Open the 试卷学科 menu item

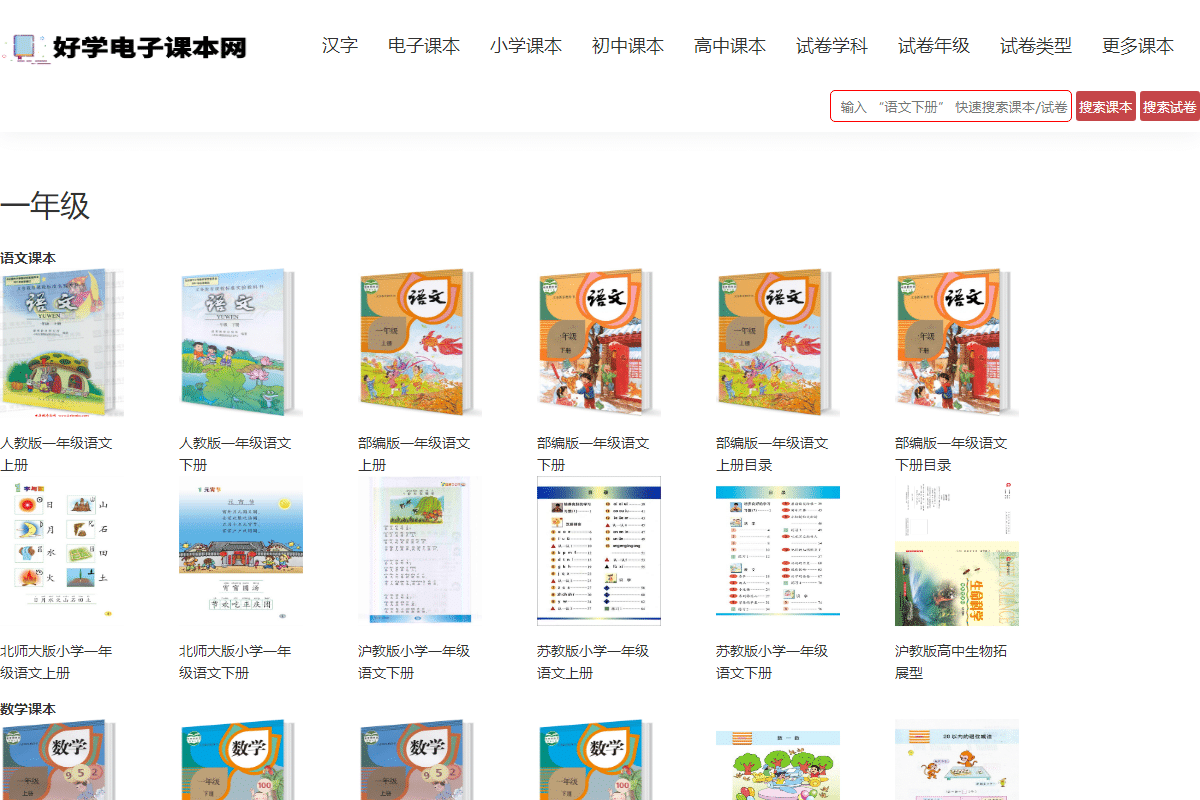[x=832, y=46]
